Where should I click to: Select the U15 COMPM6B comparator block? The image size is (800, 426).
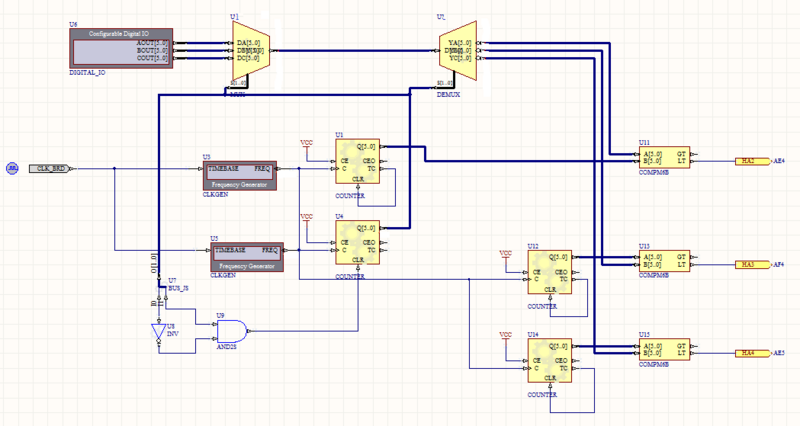click(x=667, y=350)
